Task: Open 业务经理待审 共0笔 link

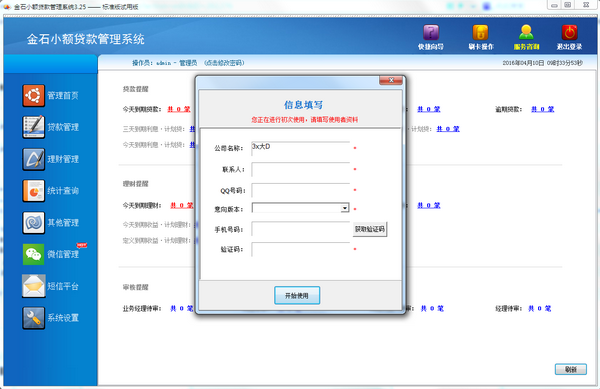Action: [181, 308]
